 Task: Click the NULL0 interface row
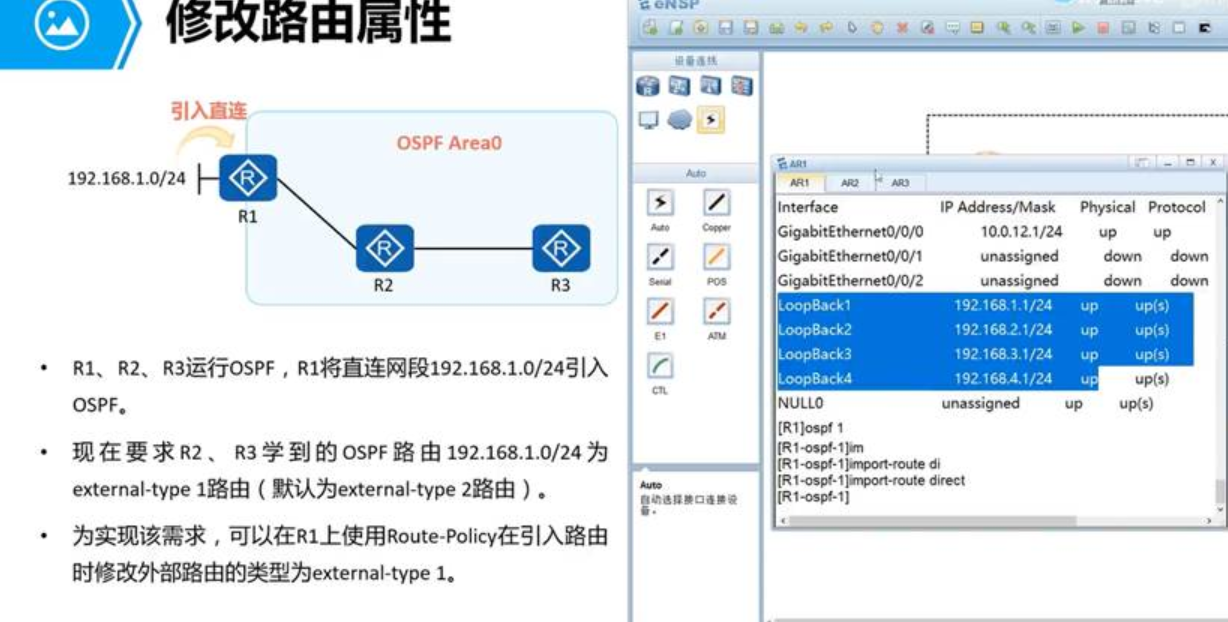[x=965, y=404]
